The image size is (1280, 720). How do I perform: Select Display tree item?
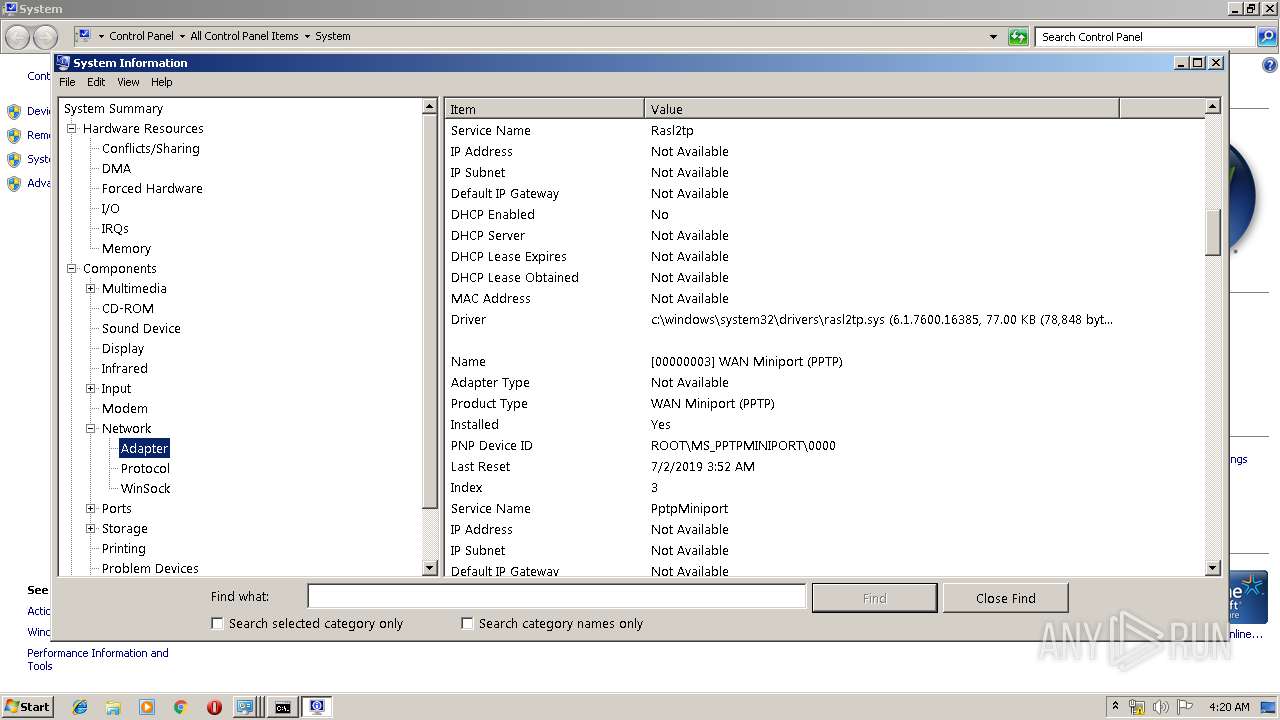(123, 348)
